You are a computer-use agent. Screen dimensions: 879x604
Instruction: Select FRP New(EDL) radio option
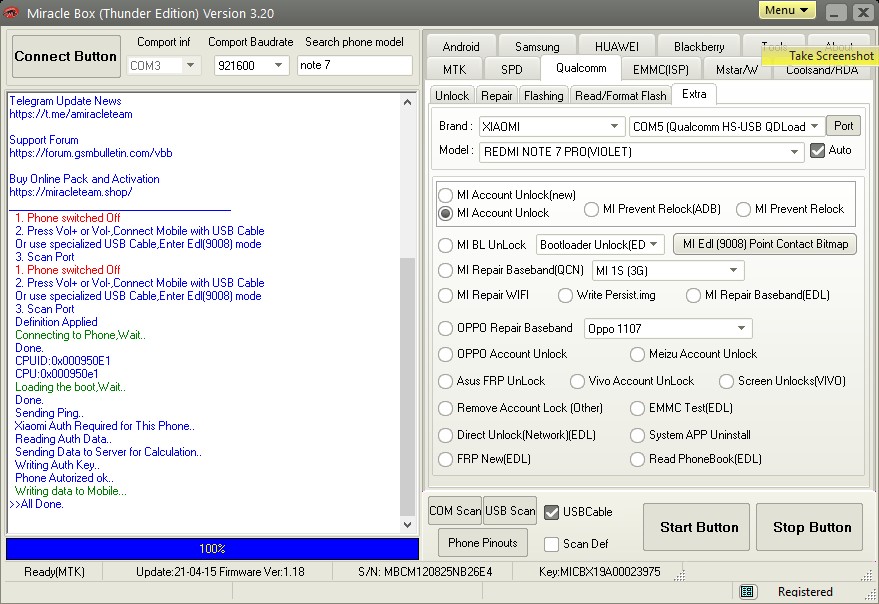tap(445, 459)
